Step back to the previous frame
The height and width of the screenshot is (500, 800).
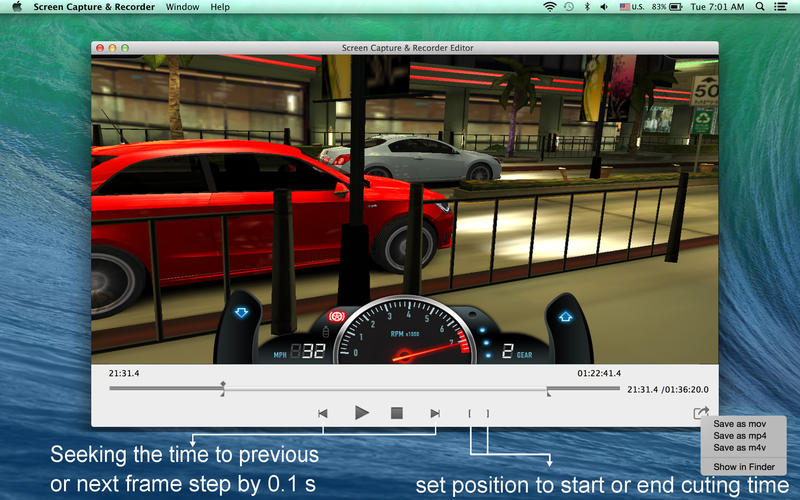click(x=322, y=413)
